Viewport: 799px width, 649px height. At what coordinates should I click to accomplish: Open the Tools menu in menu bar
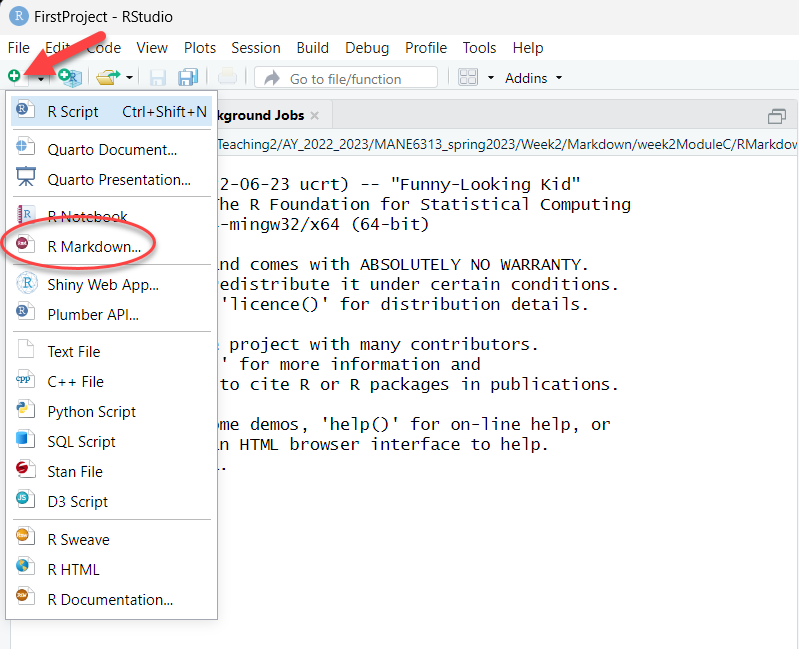pyautogui.click(x=479, y=48)
